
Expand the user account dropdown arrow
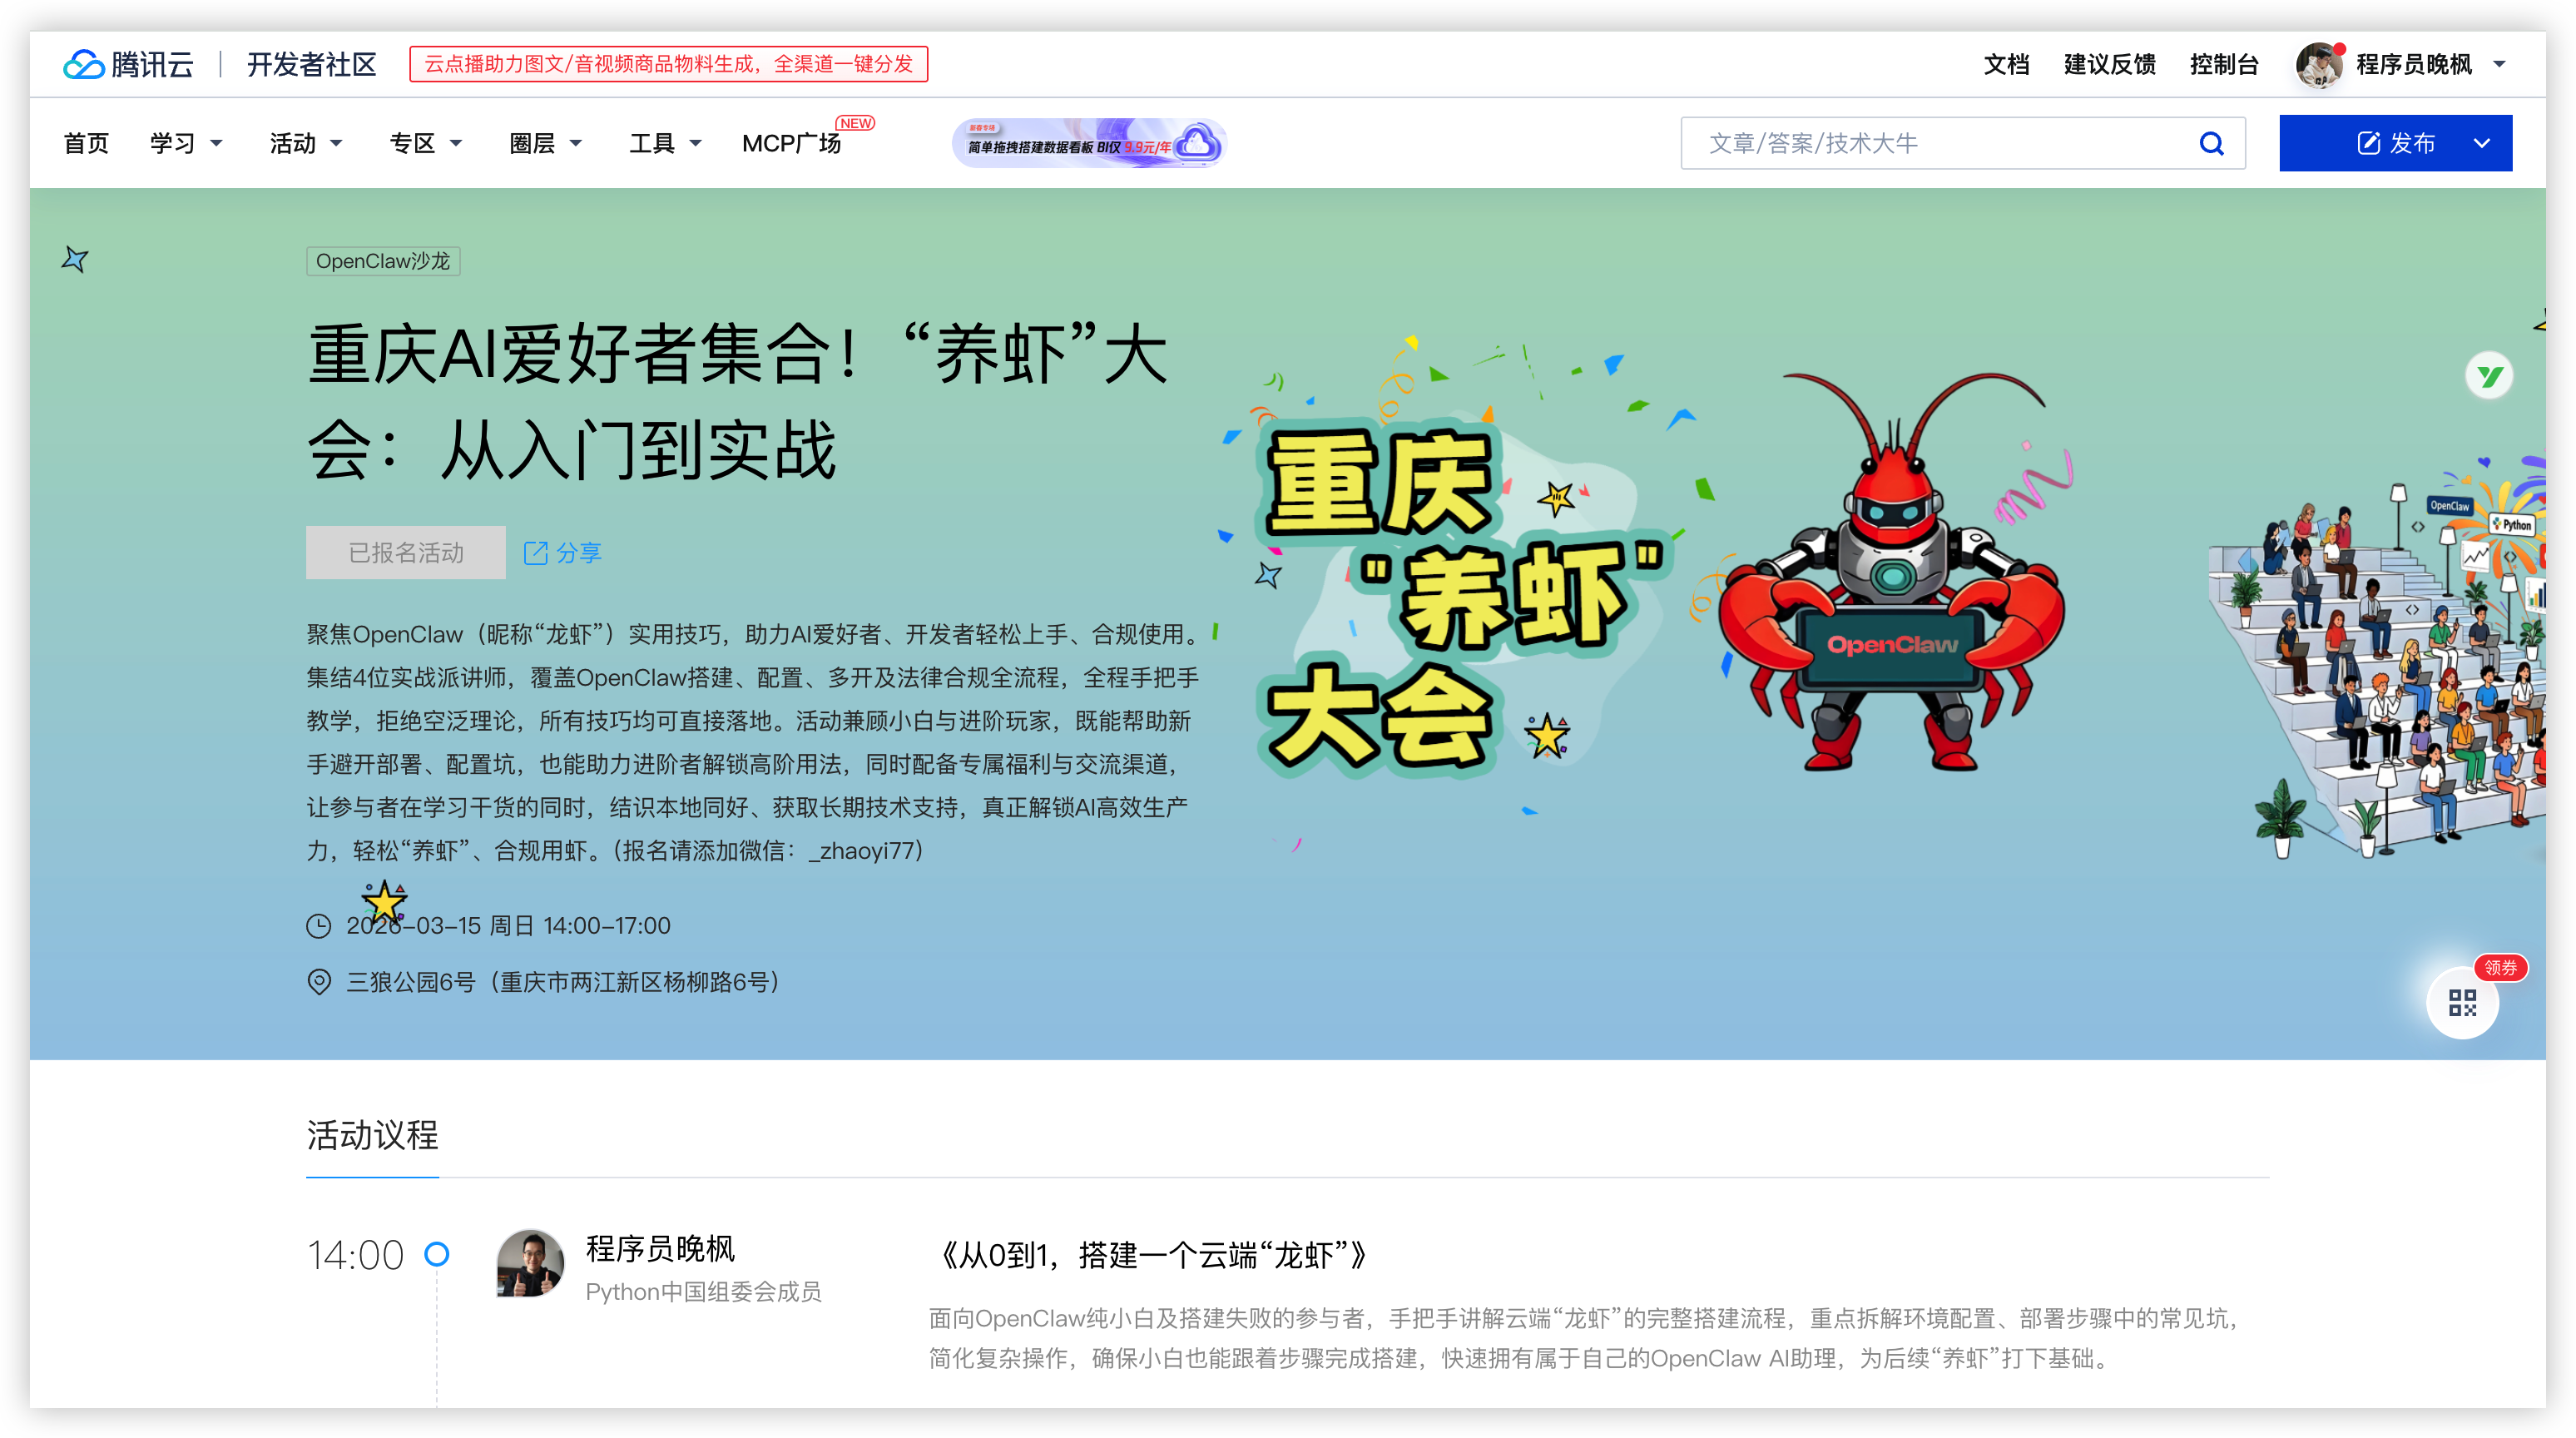(x=2499, y=65)
